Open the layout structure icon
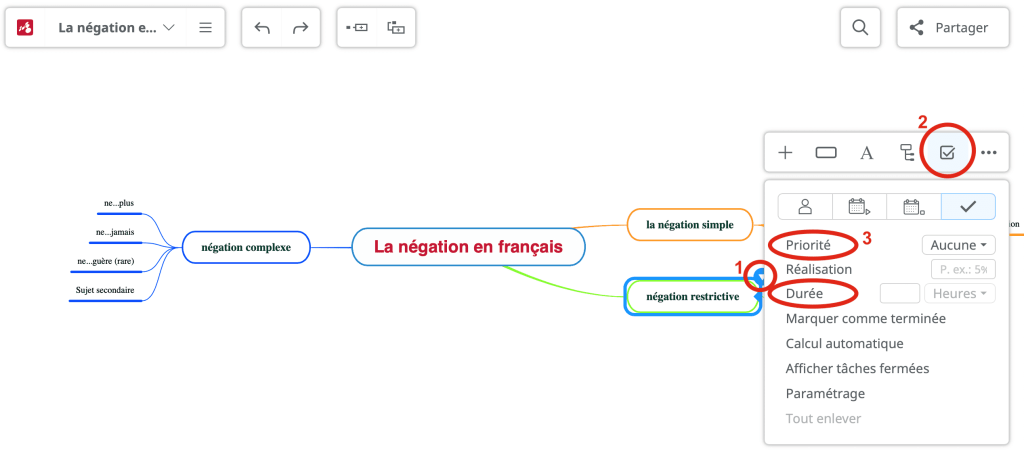The image size is (1024, 476). 907,153
